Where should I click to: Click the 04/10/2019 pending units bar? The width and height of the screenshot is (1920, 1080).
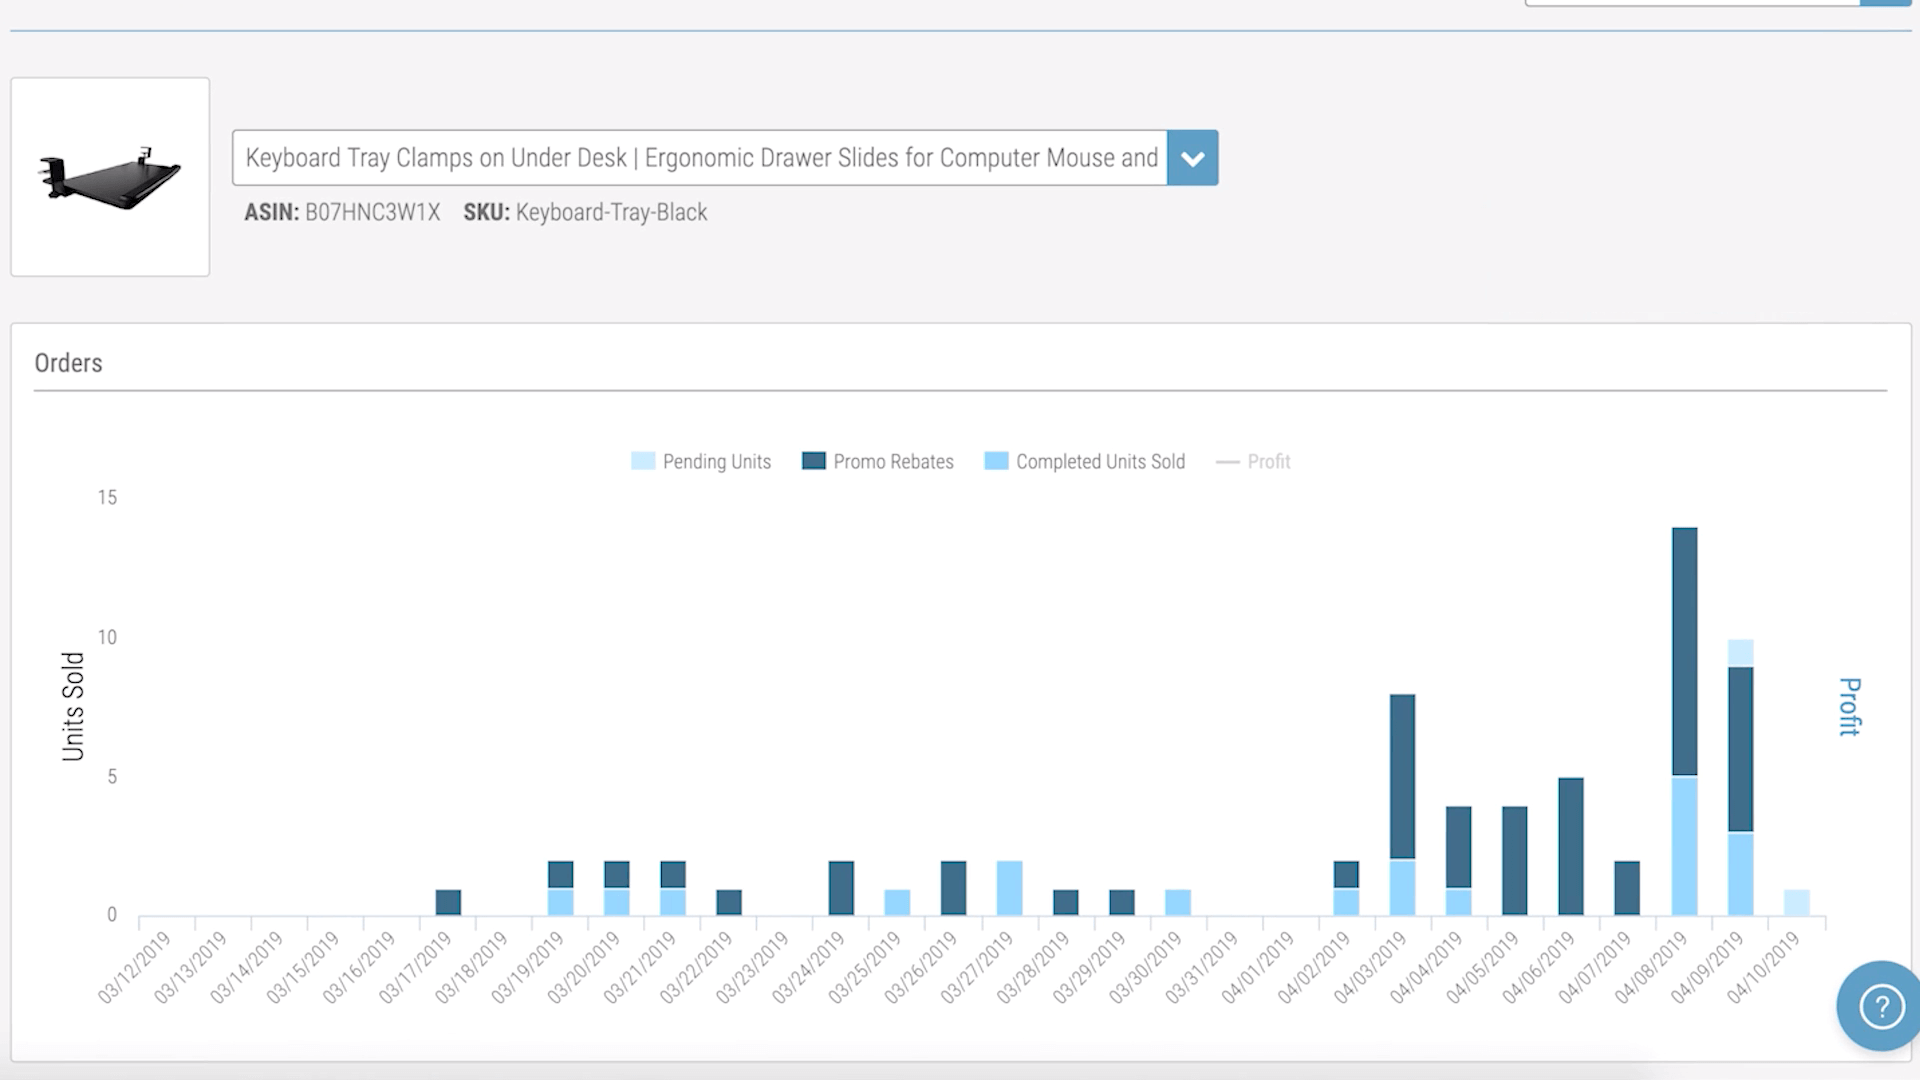pos(1796,902)
